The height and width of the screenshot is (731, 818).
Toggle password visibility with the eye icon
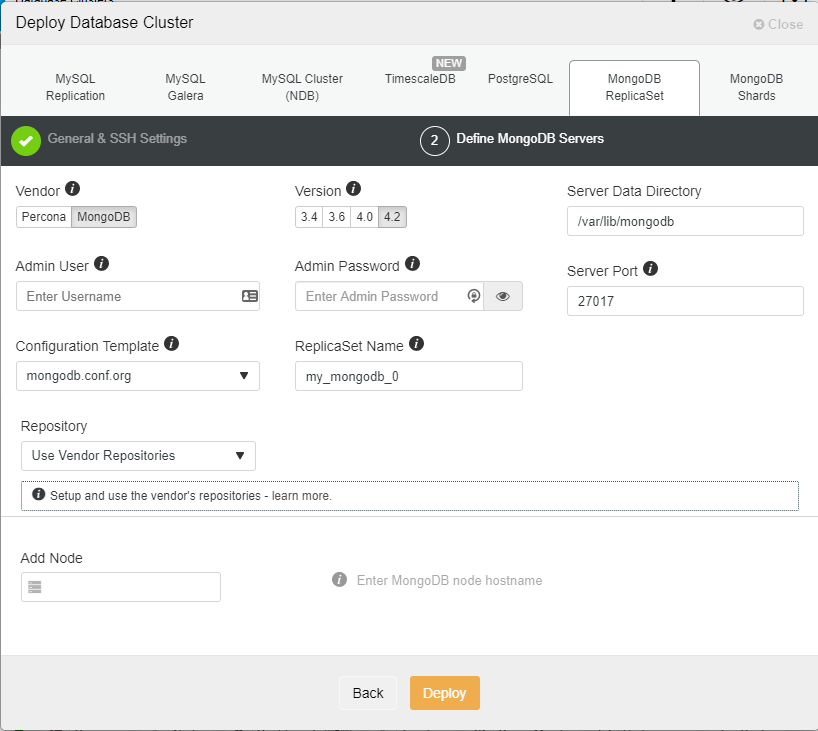coord(503,296)
